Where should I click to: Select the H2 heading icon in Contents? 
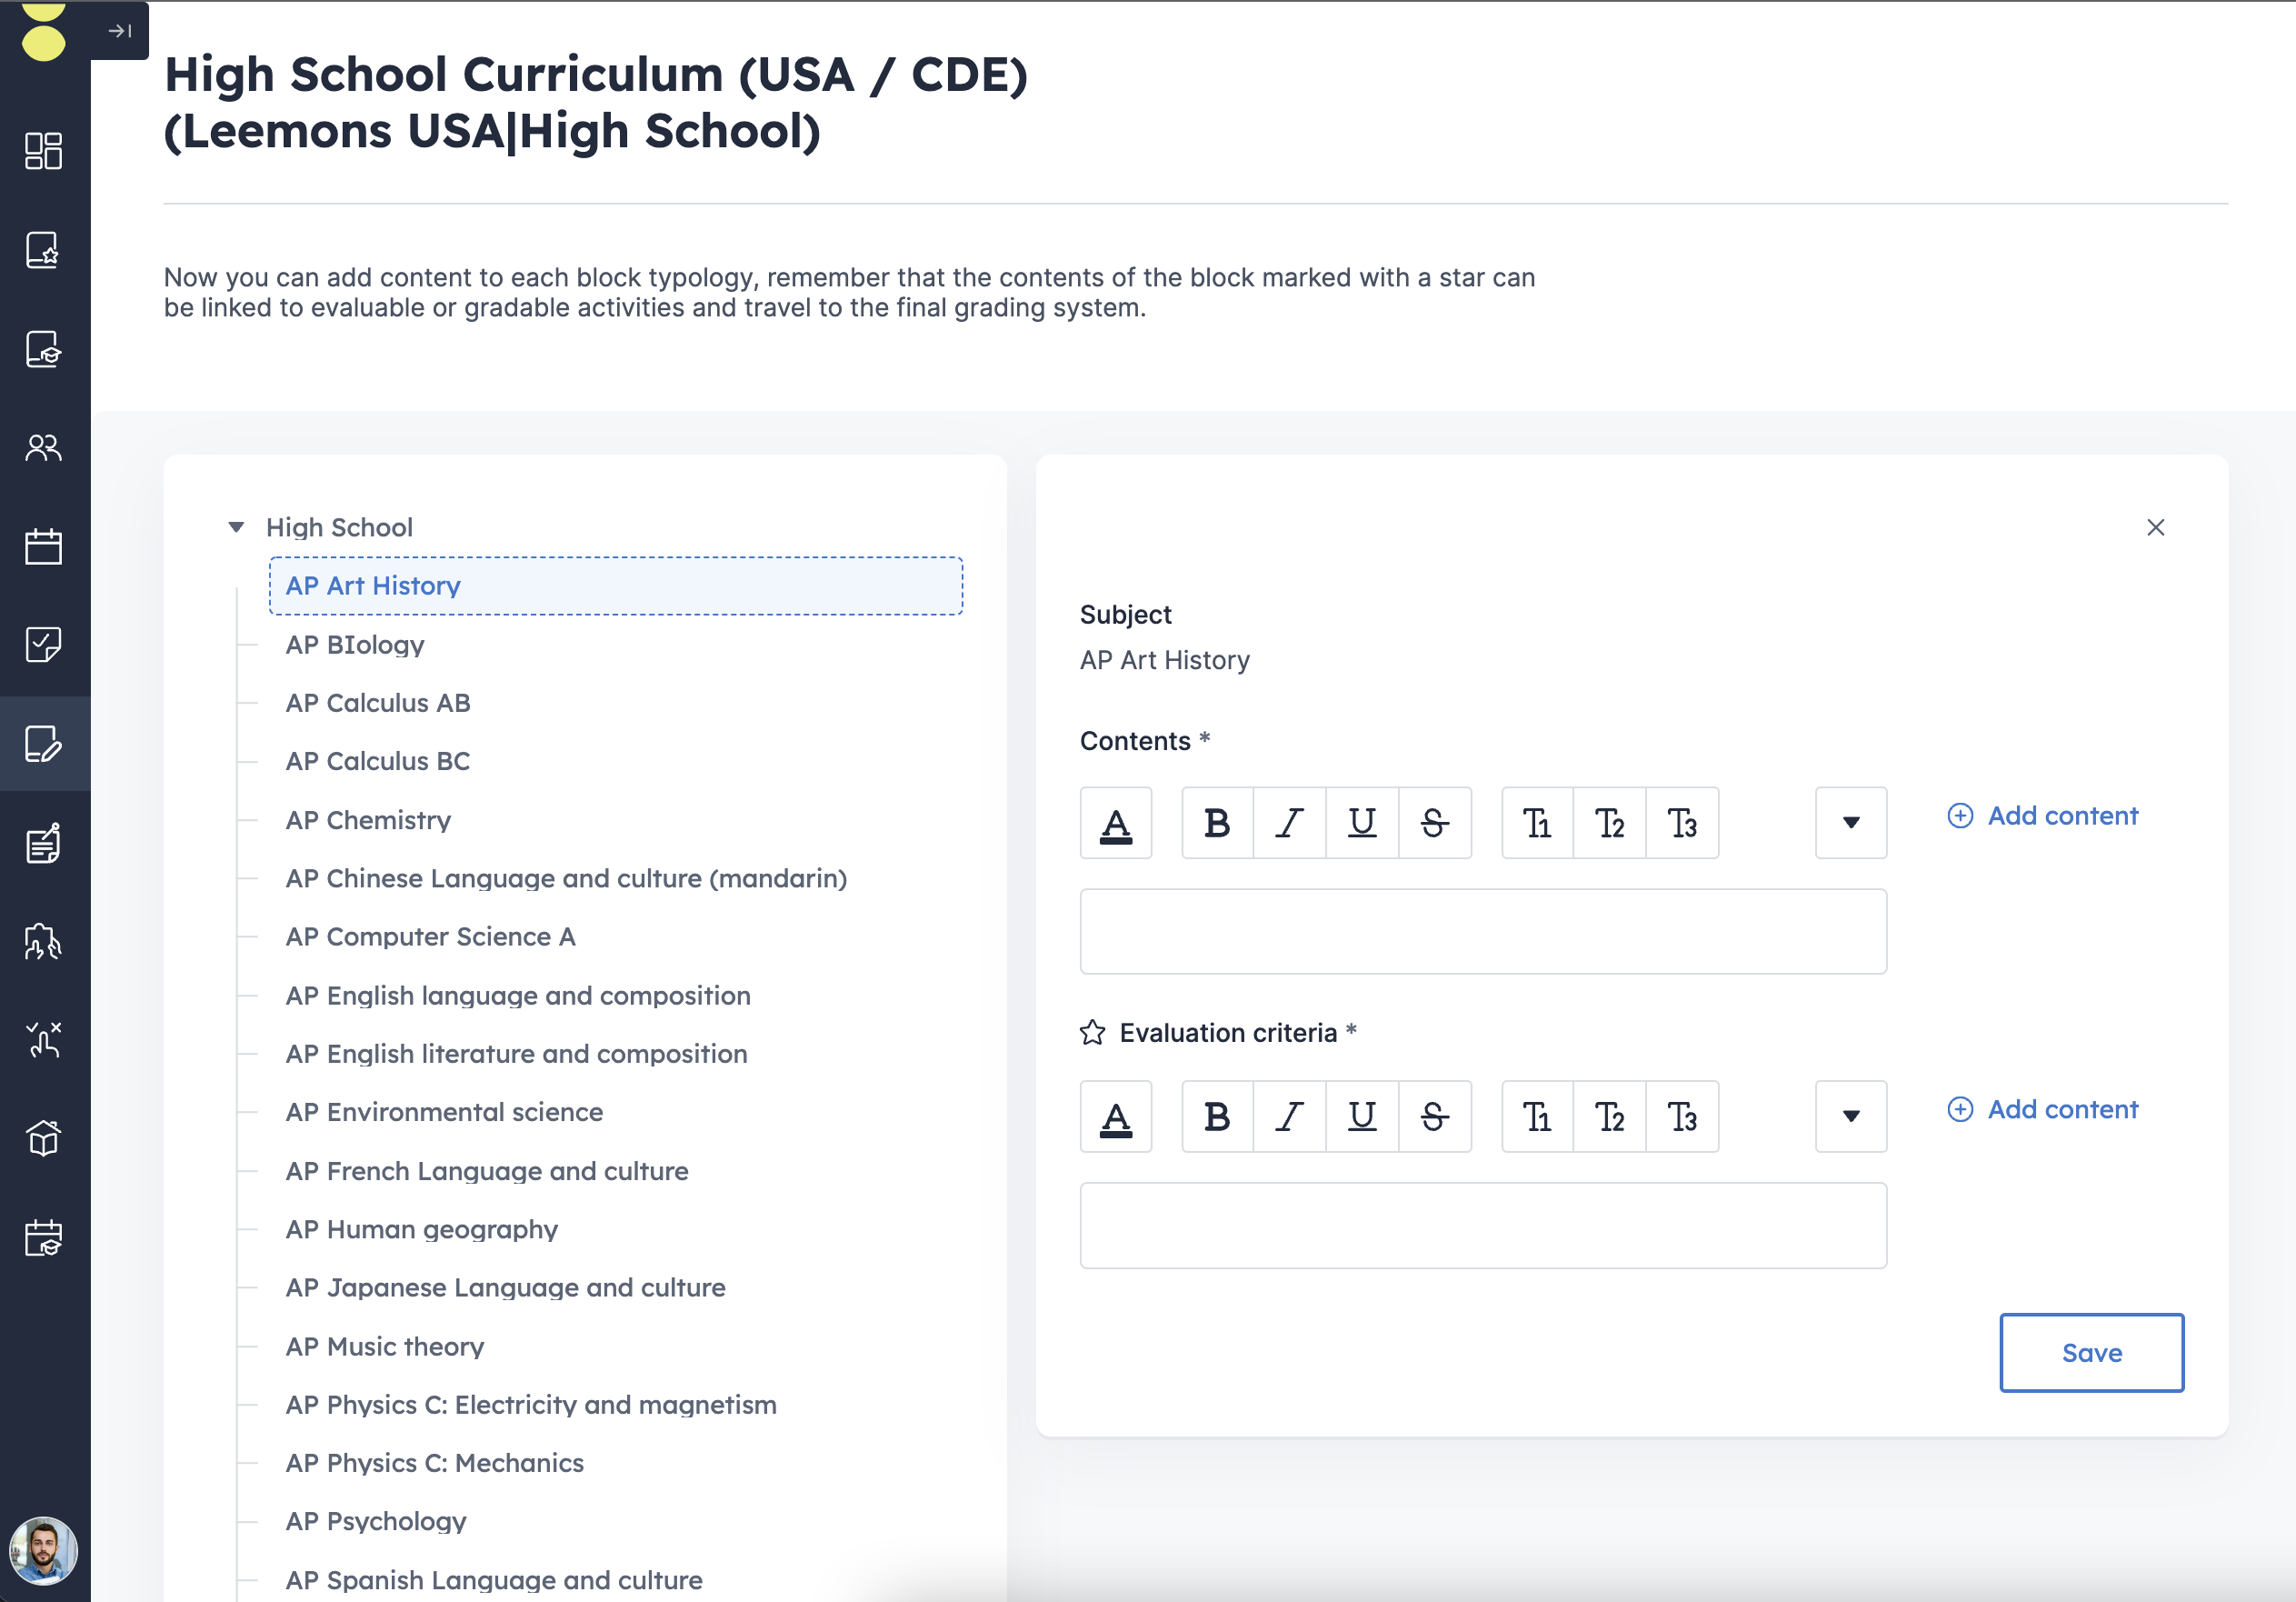[1607, 822]
